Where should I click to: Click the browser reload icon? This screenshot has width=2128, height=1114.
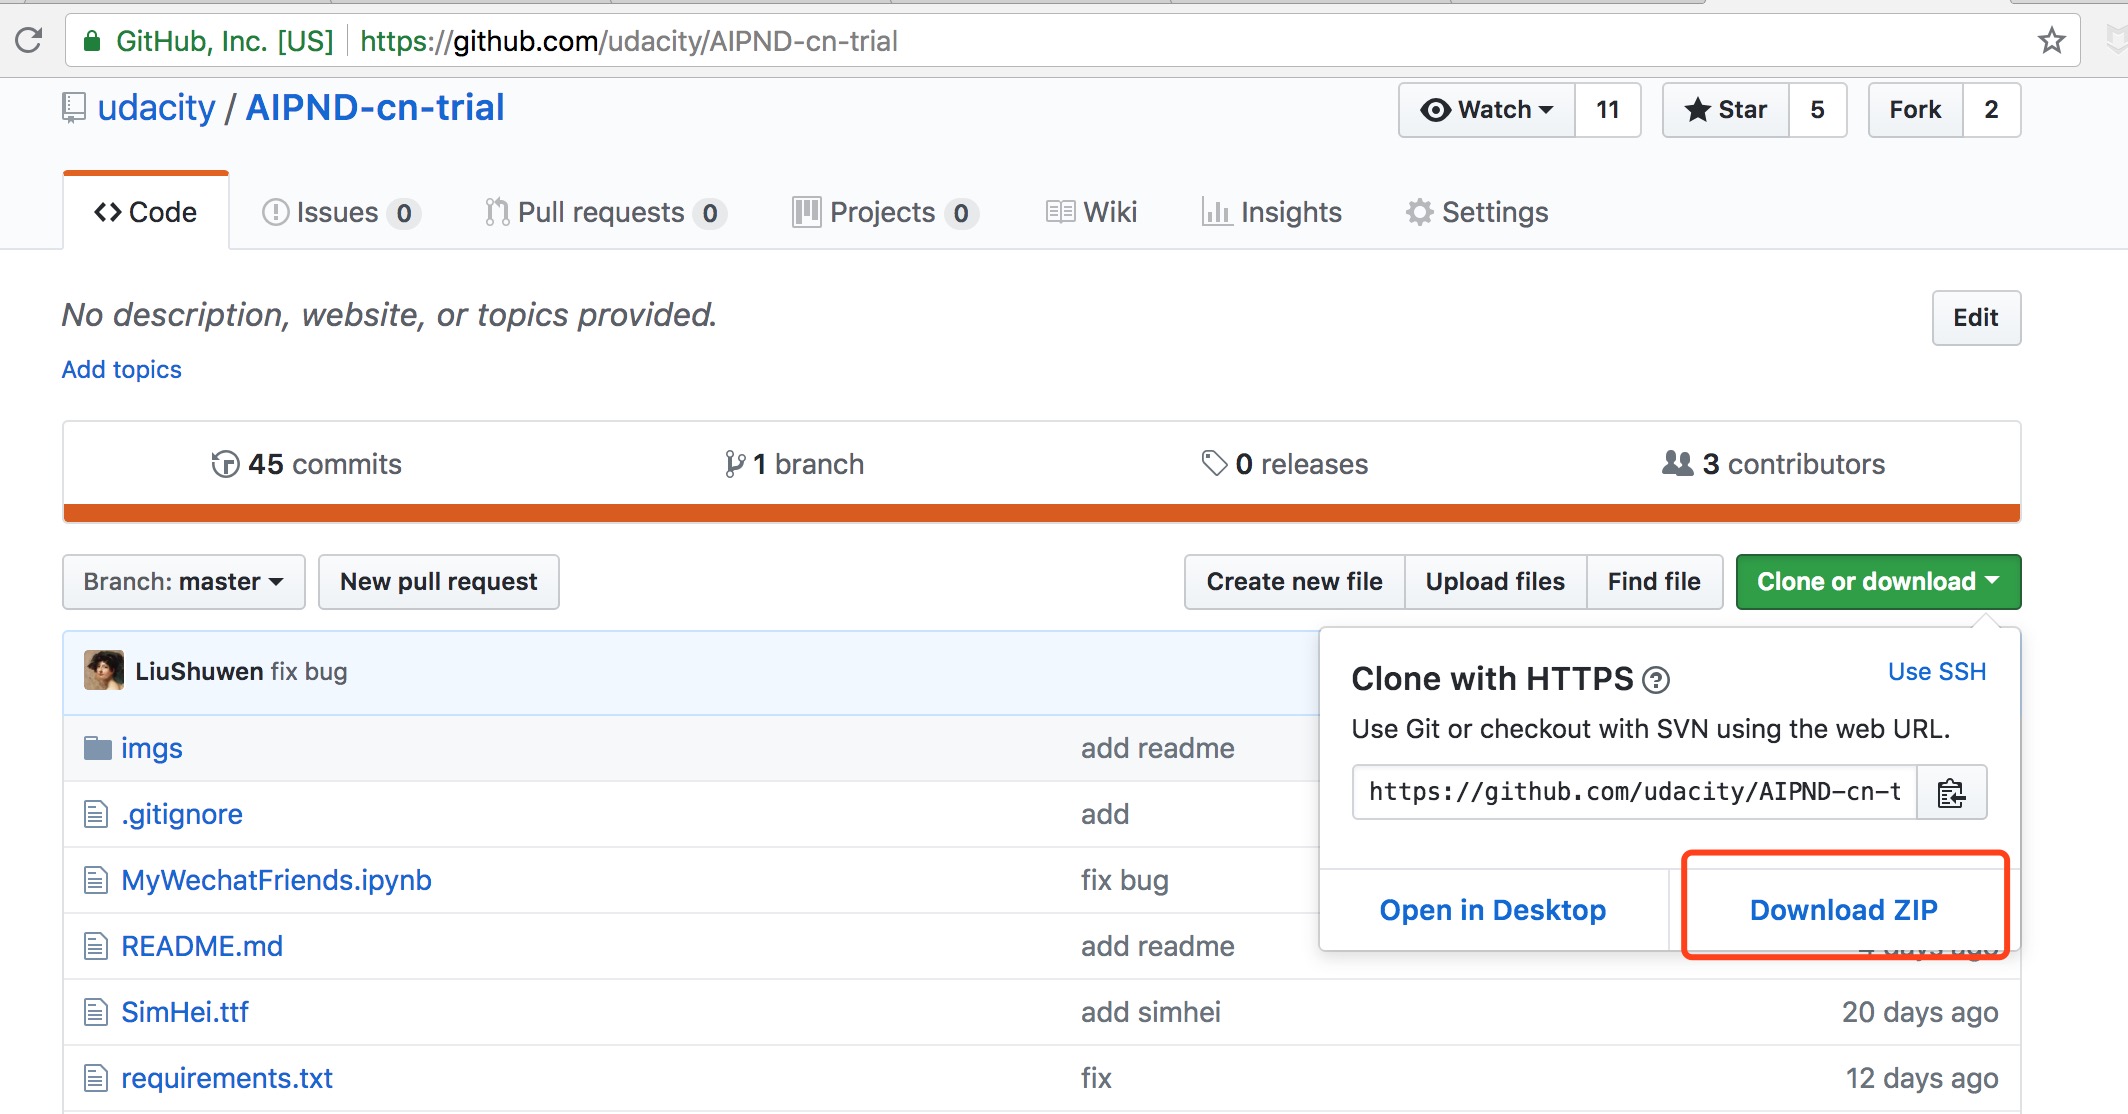tap(29, 40)
